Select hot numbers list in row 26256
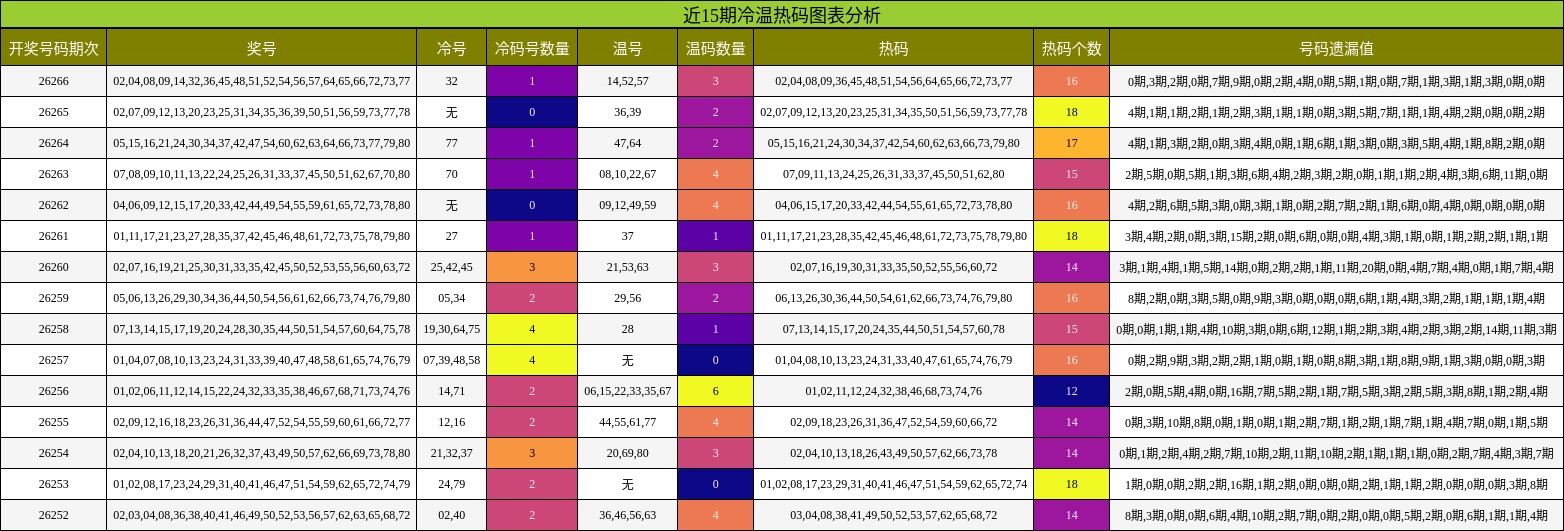Viewport: 1564px width, 531px height. pyautogui.click(x=894, y=391)
